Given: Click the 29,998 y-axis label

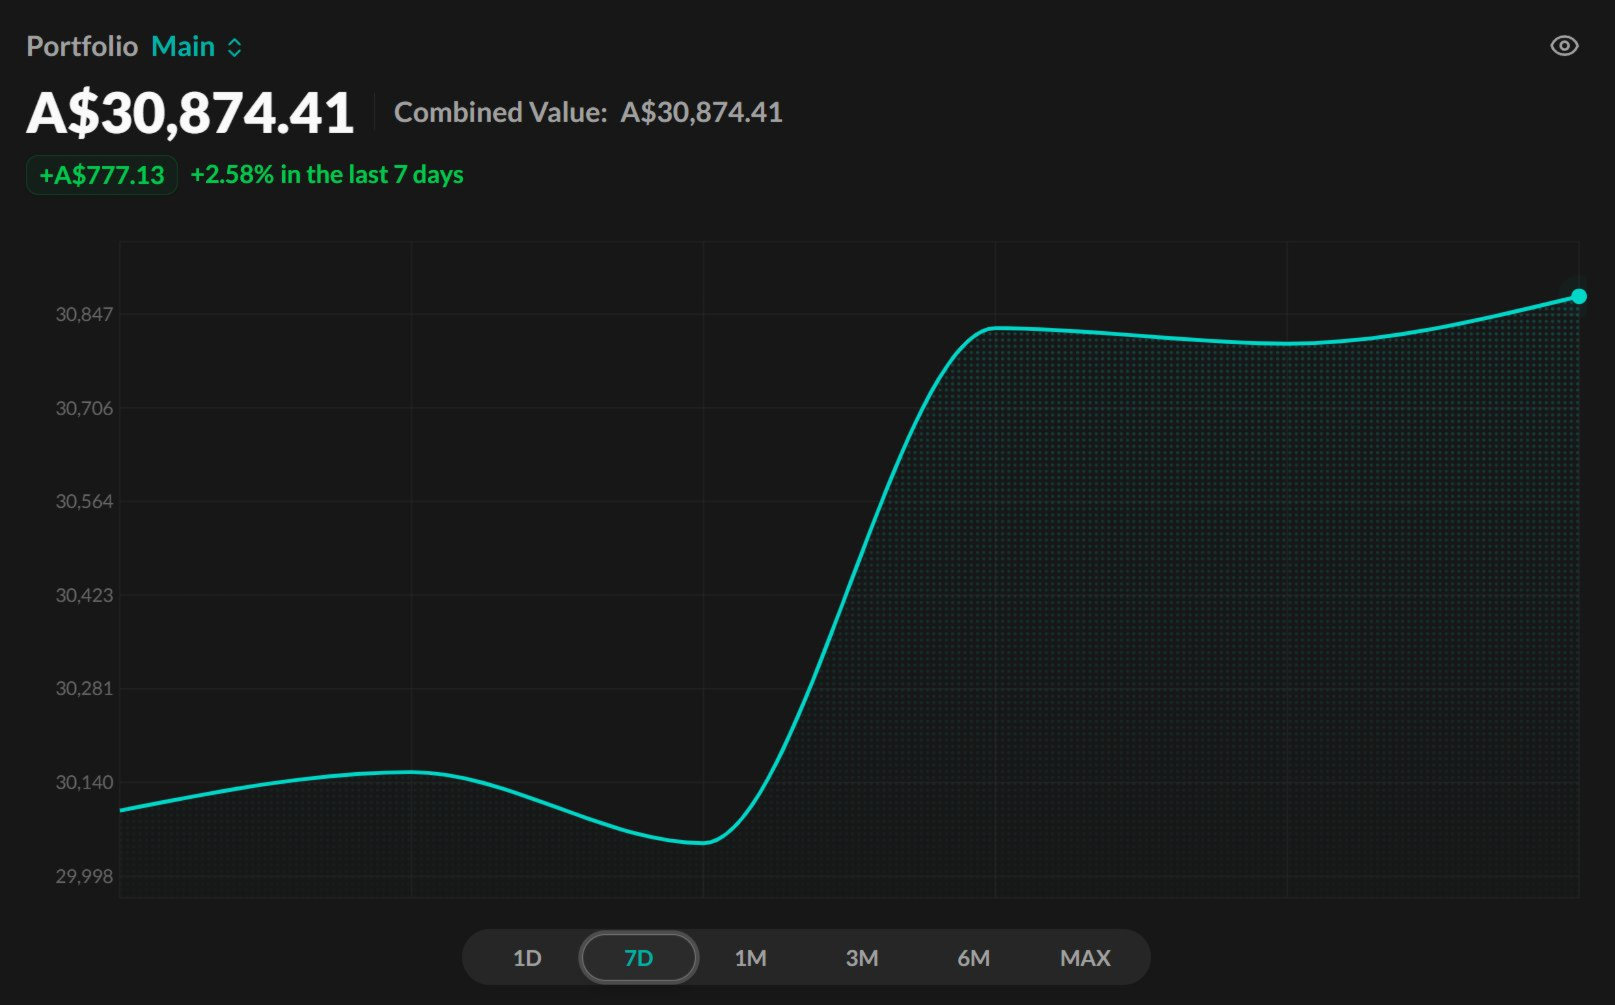Looking at the screenshot, I should coord(84,876).
